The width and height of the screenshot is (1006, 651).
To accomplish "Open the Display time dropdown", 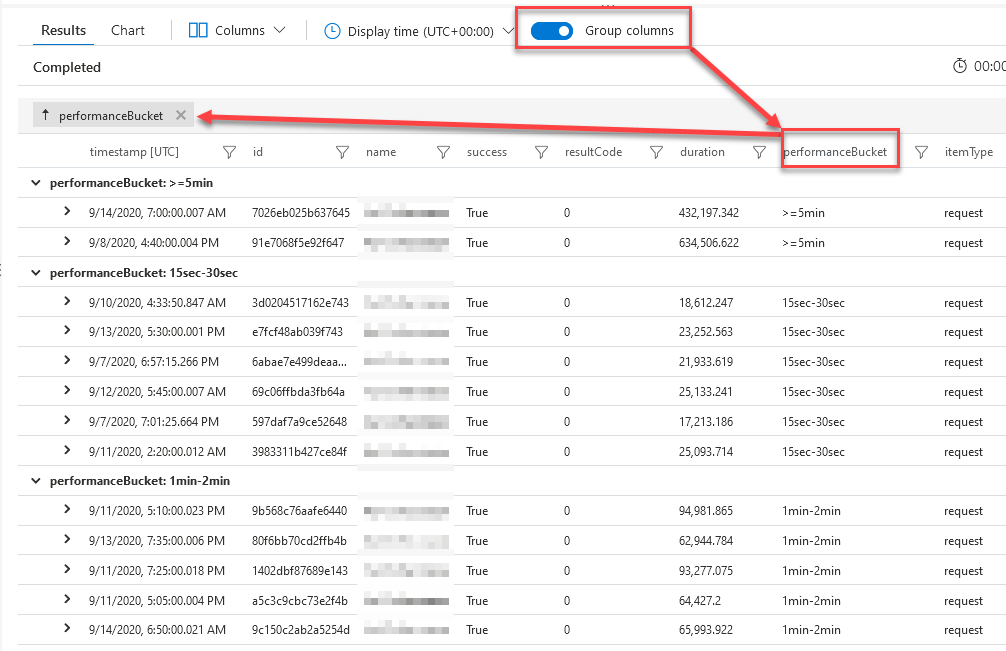I will 419,31.
